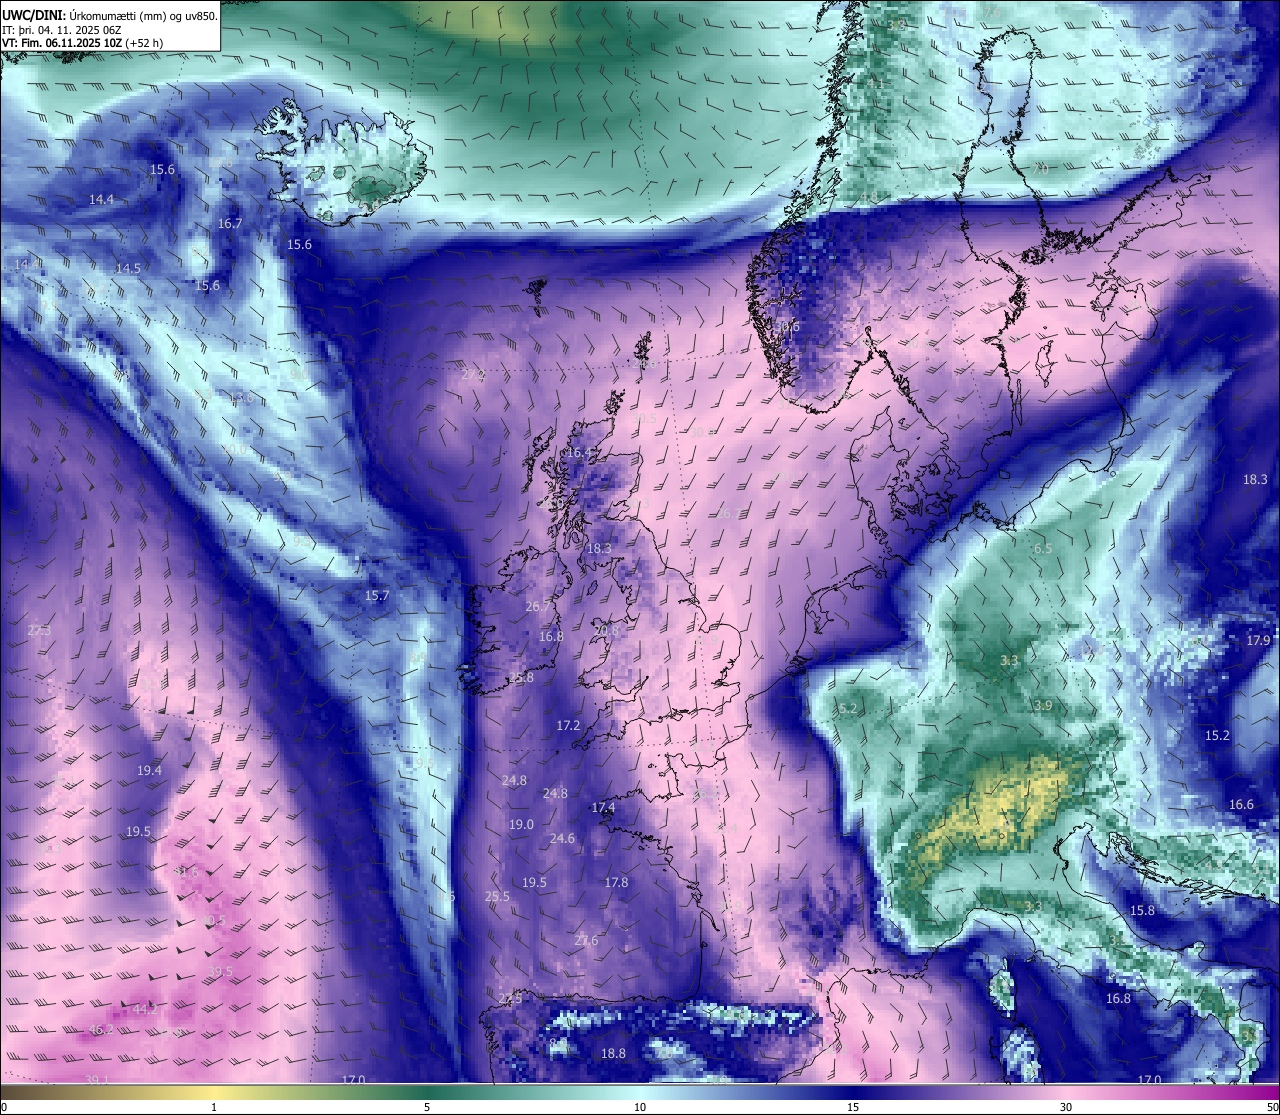Click the 16.6 value label
This screenshot has width=1280, height=1115.
click(1241, 805)
